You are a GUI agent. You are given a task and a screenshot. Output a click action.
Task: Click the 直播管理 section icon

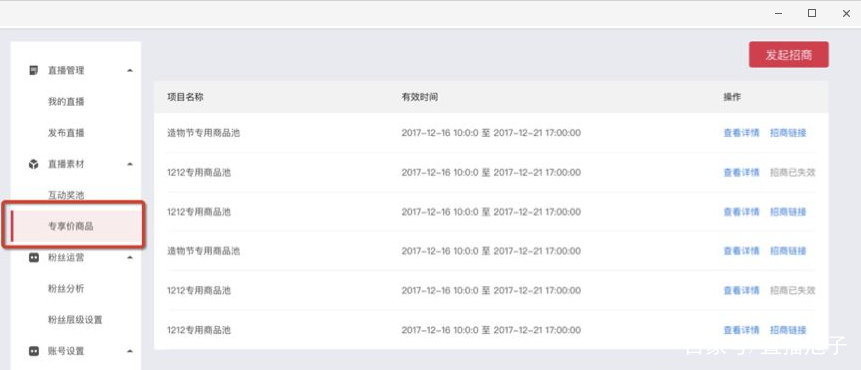coord(34,70)
